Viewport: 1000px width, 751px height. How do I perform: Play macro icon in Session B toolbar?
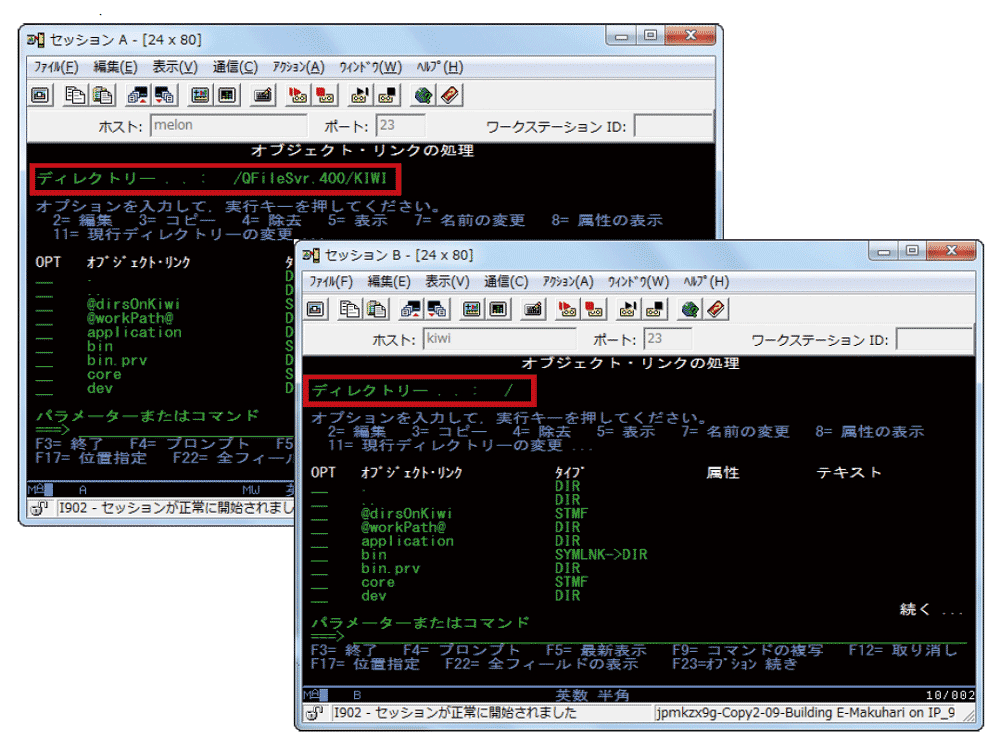(x=628, y=309)
